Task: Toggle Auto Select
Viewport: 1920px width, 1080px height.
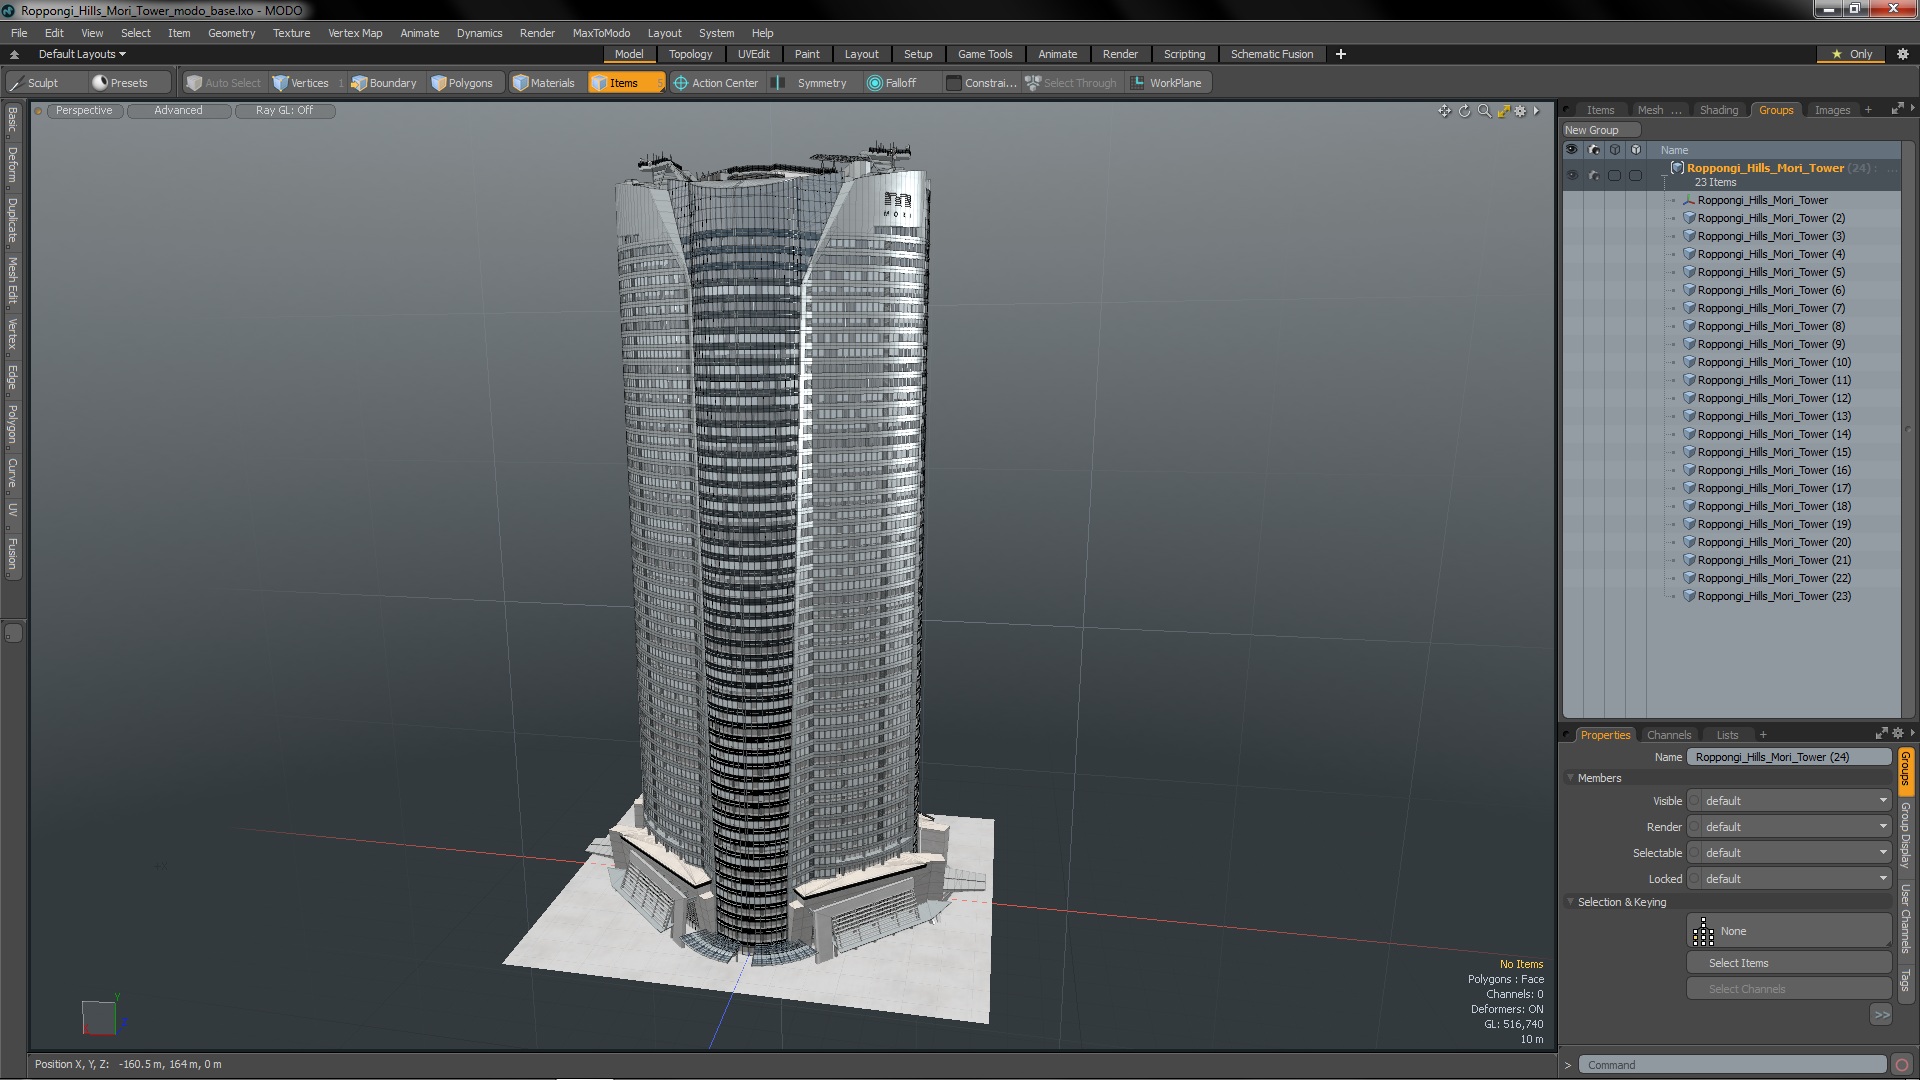Action: (x=223, y=83)
